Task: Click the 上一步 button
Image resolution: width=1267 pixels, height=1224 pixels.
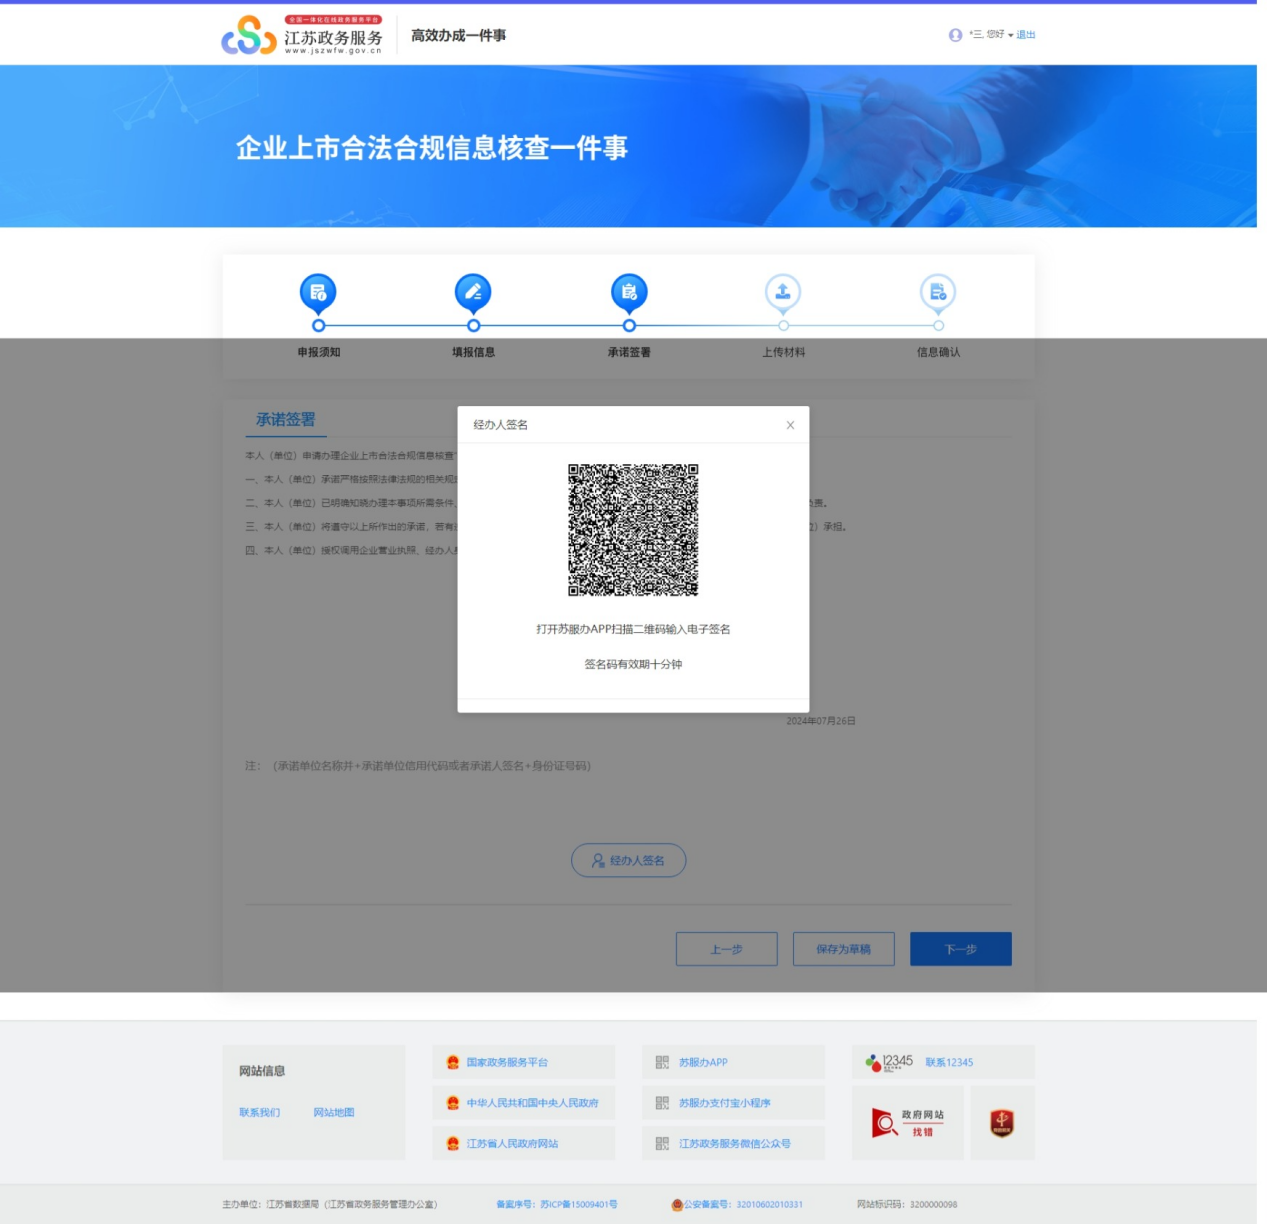Action: click(727, 949)
